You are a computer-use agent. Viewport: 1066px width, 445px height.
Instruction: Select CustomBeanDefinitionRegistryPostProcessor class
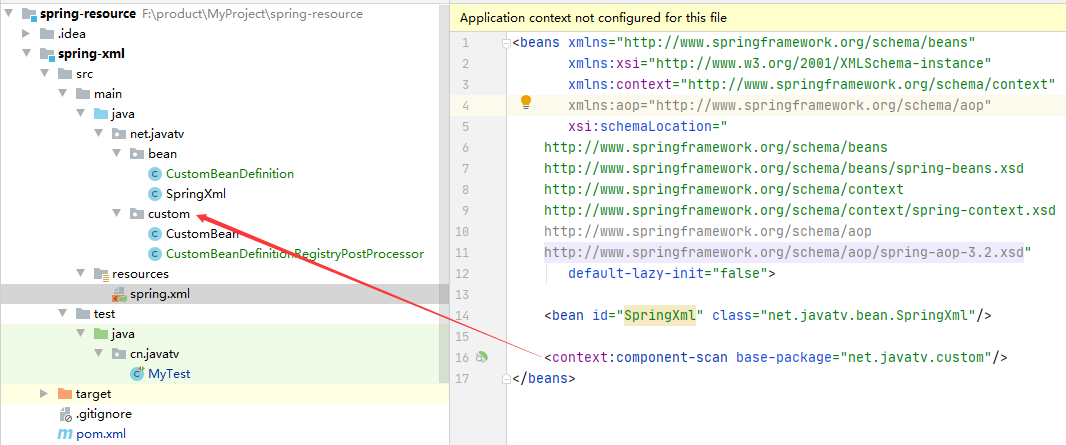(x=295, y=254)
